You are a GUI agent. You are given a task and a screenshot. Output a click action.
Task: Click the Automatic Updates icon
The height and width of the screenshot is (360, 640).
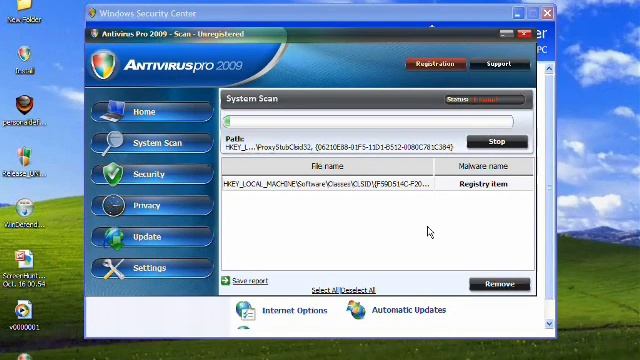tap(356, 310)
